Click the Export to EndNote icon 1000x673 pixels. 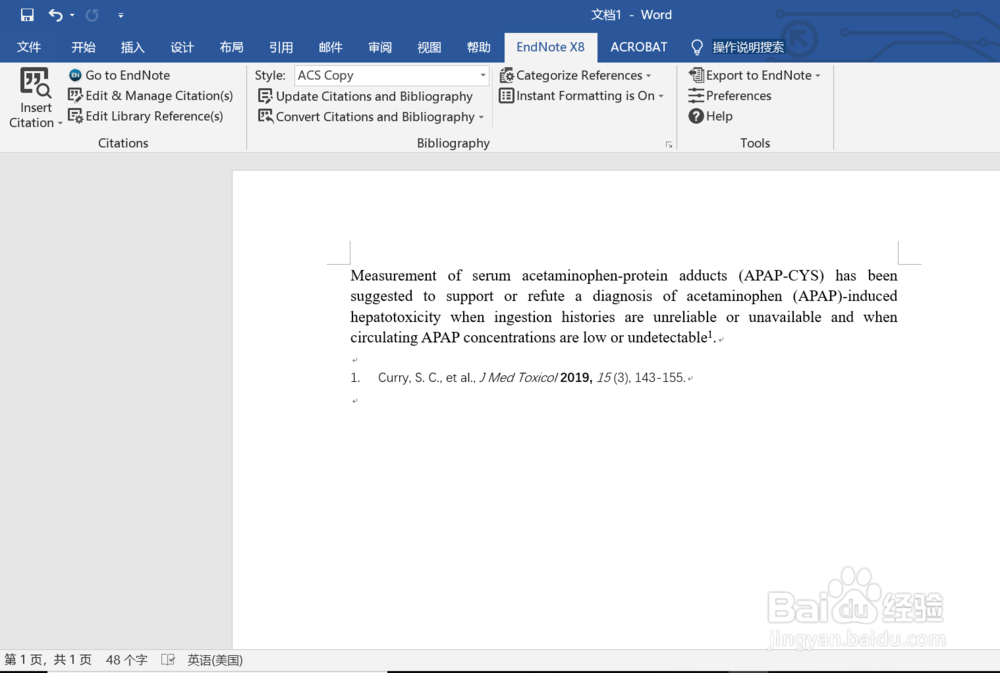click(696, 75)
